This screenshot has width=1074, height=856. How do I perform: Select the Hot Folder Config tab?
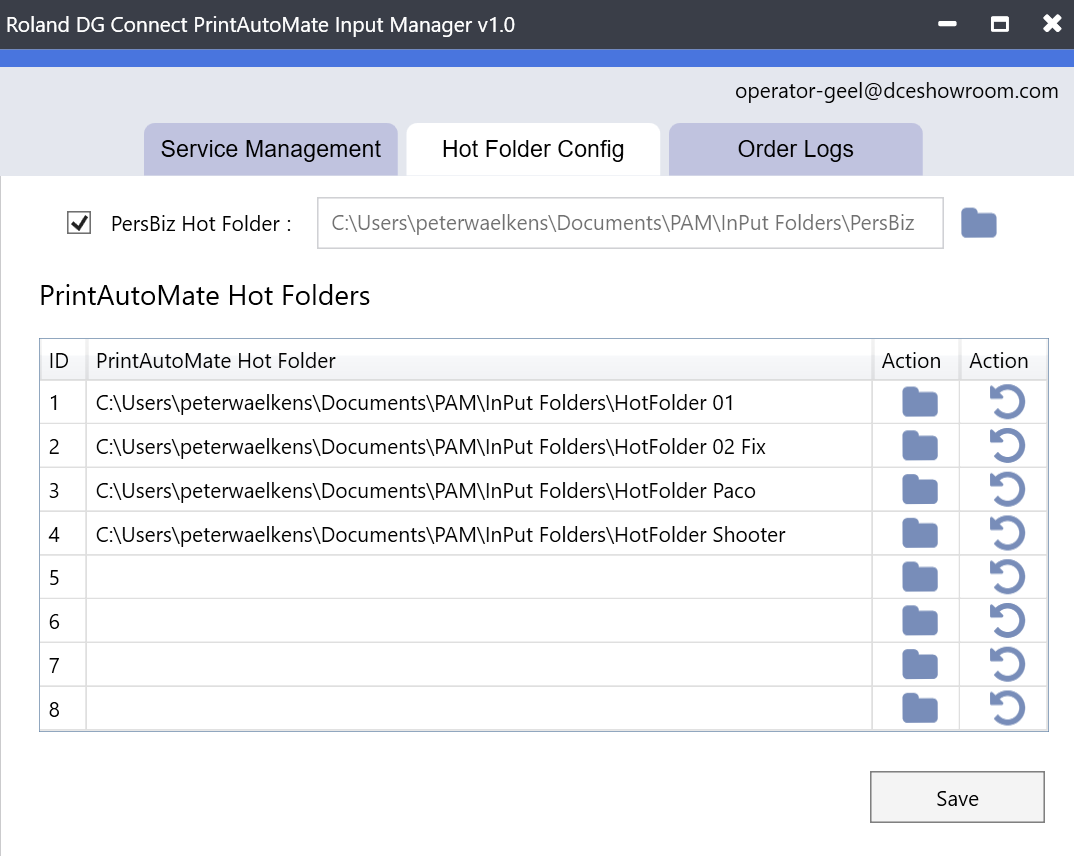click(533, 149)
